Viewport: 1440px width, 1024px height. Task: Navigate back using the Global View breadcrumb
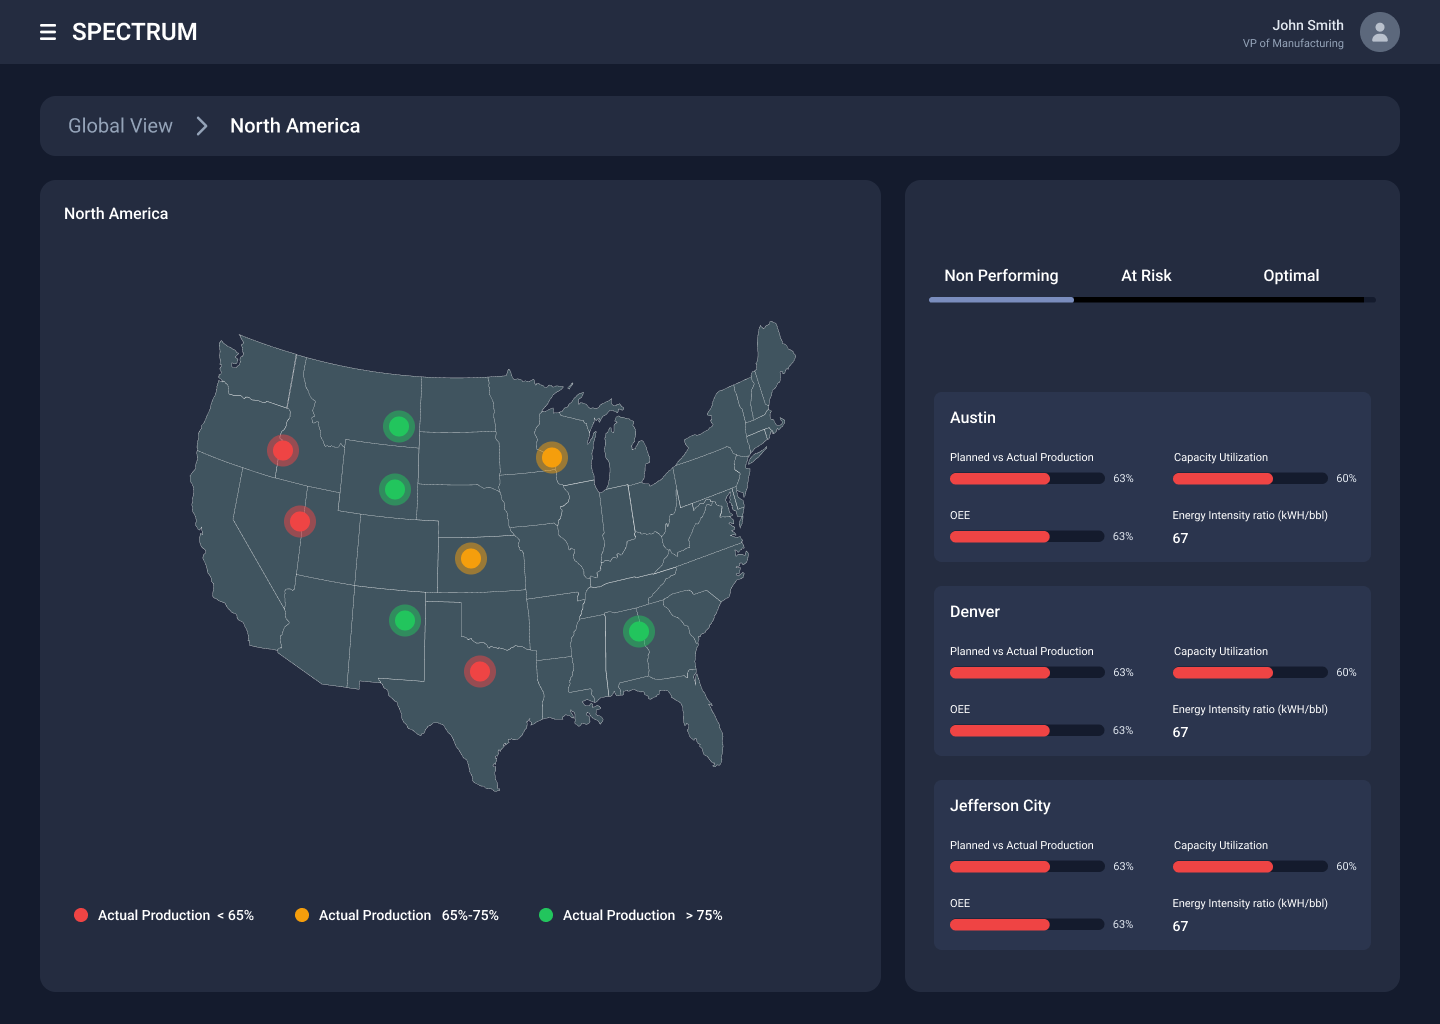120,125
